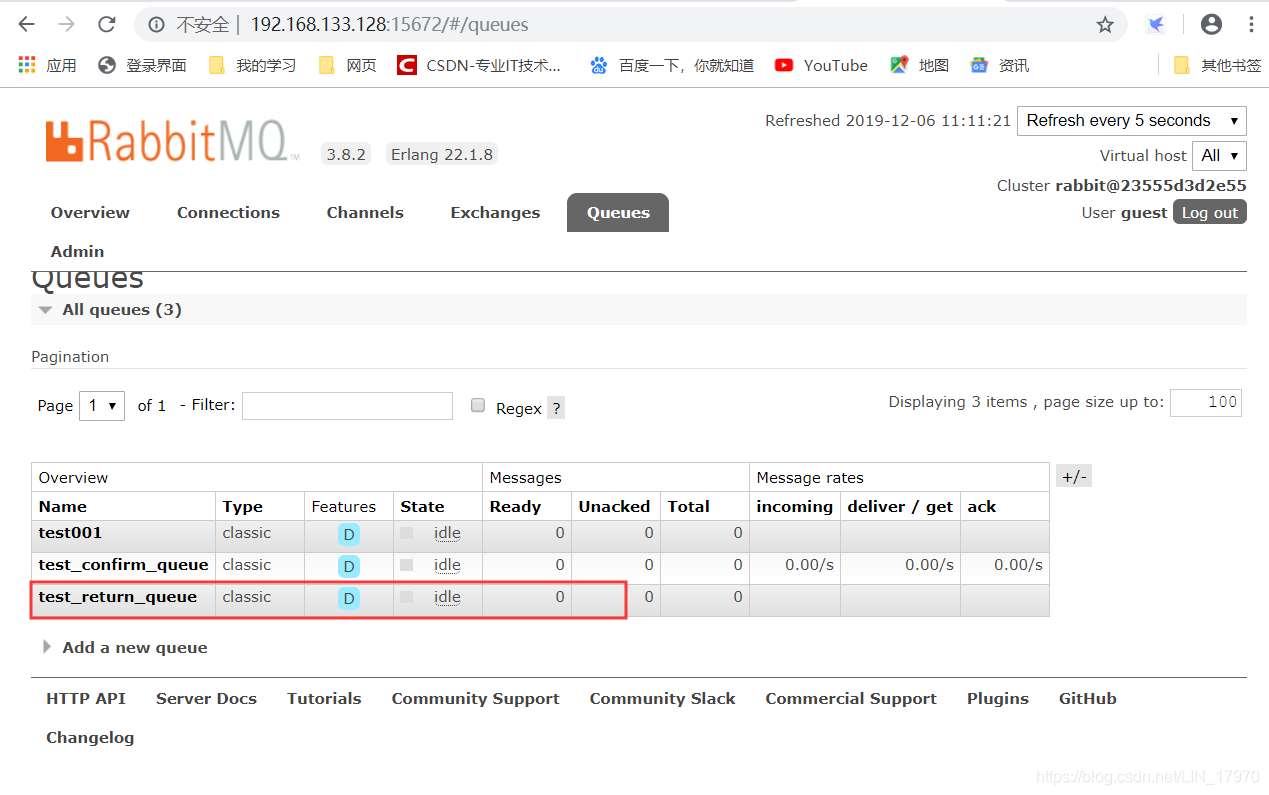Open the test001 queue
The image size is (1269, 795).
70,533
